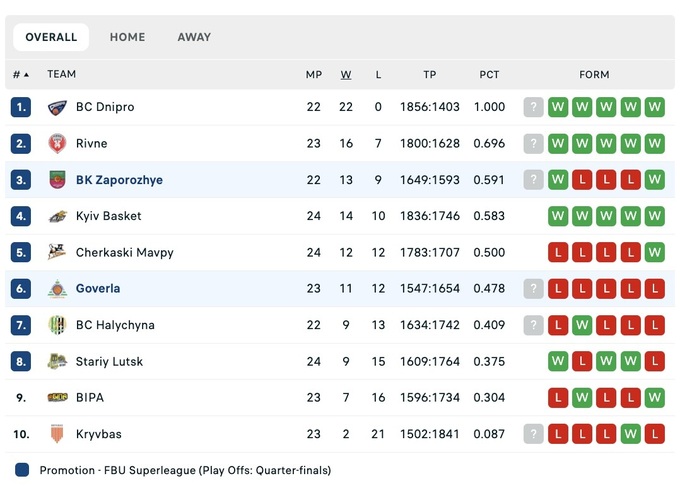Viewport: 680px width, 488px height.
Task: Click BC Dnipro's upcoming match question mark badge
Action: (x=534, y=107)
